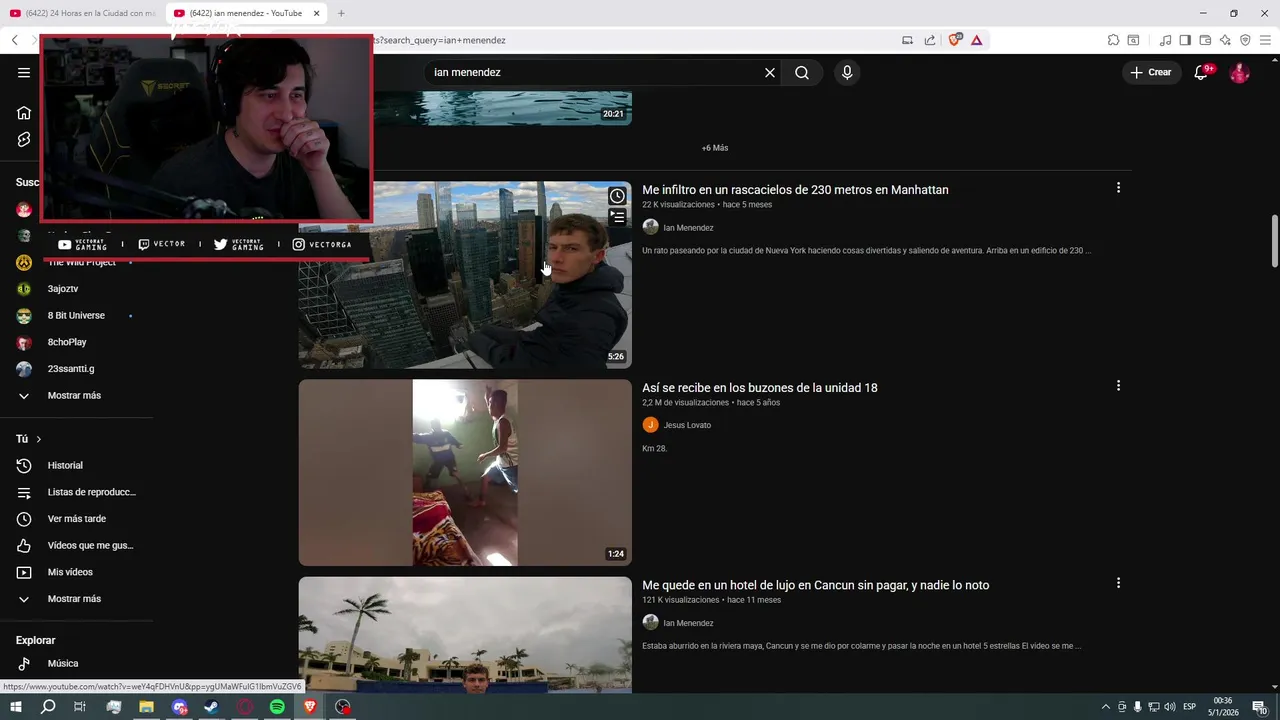Add Manhattan video to Watch Later

(x=617, y=196)
